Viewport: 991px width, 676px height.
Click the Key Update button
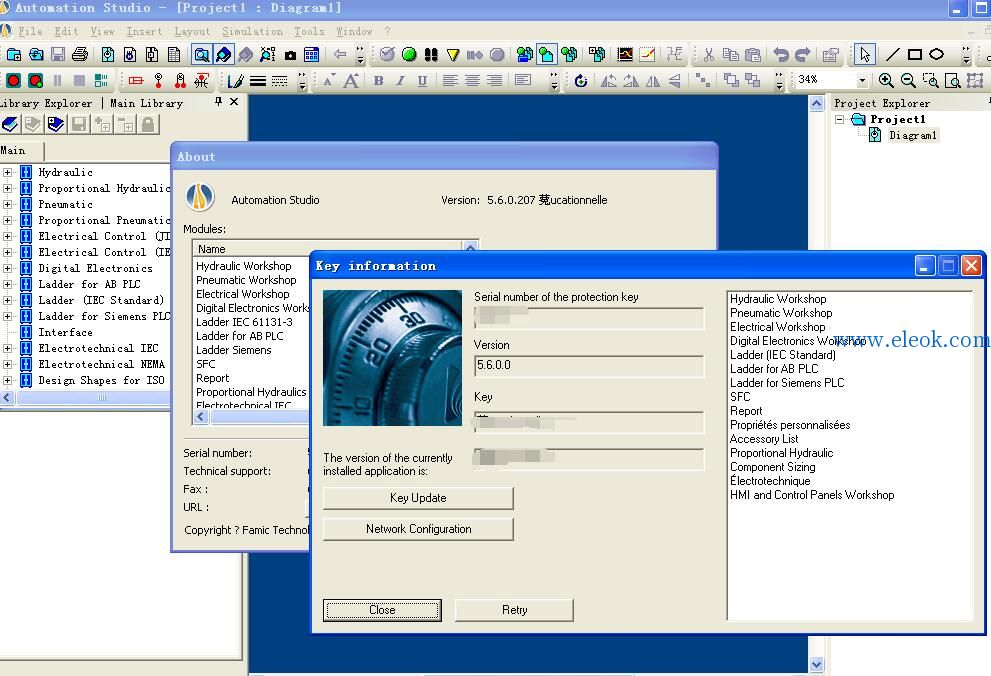pos(418,498)
